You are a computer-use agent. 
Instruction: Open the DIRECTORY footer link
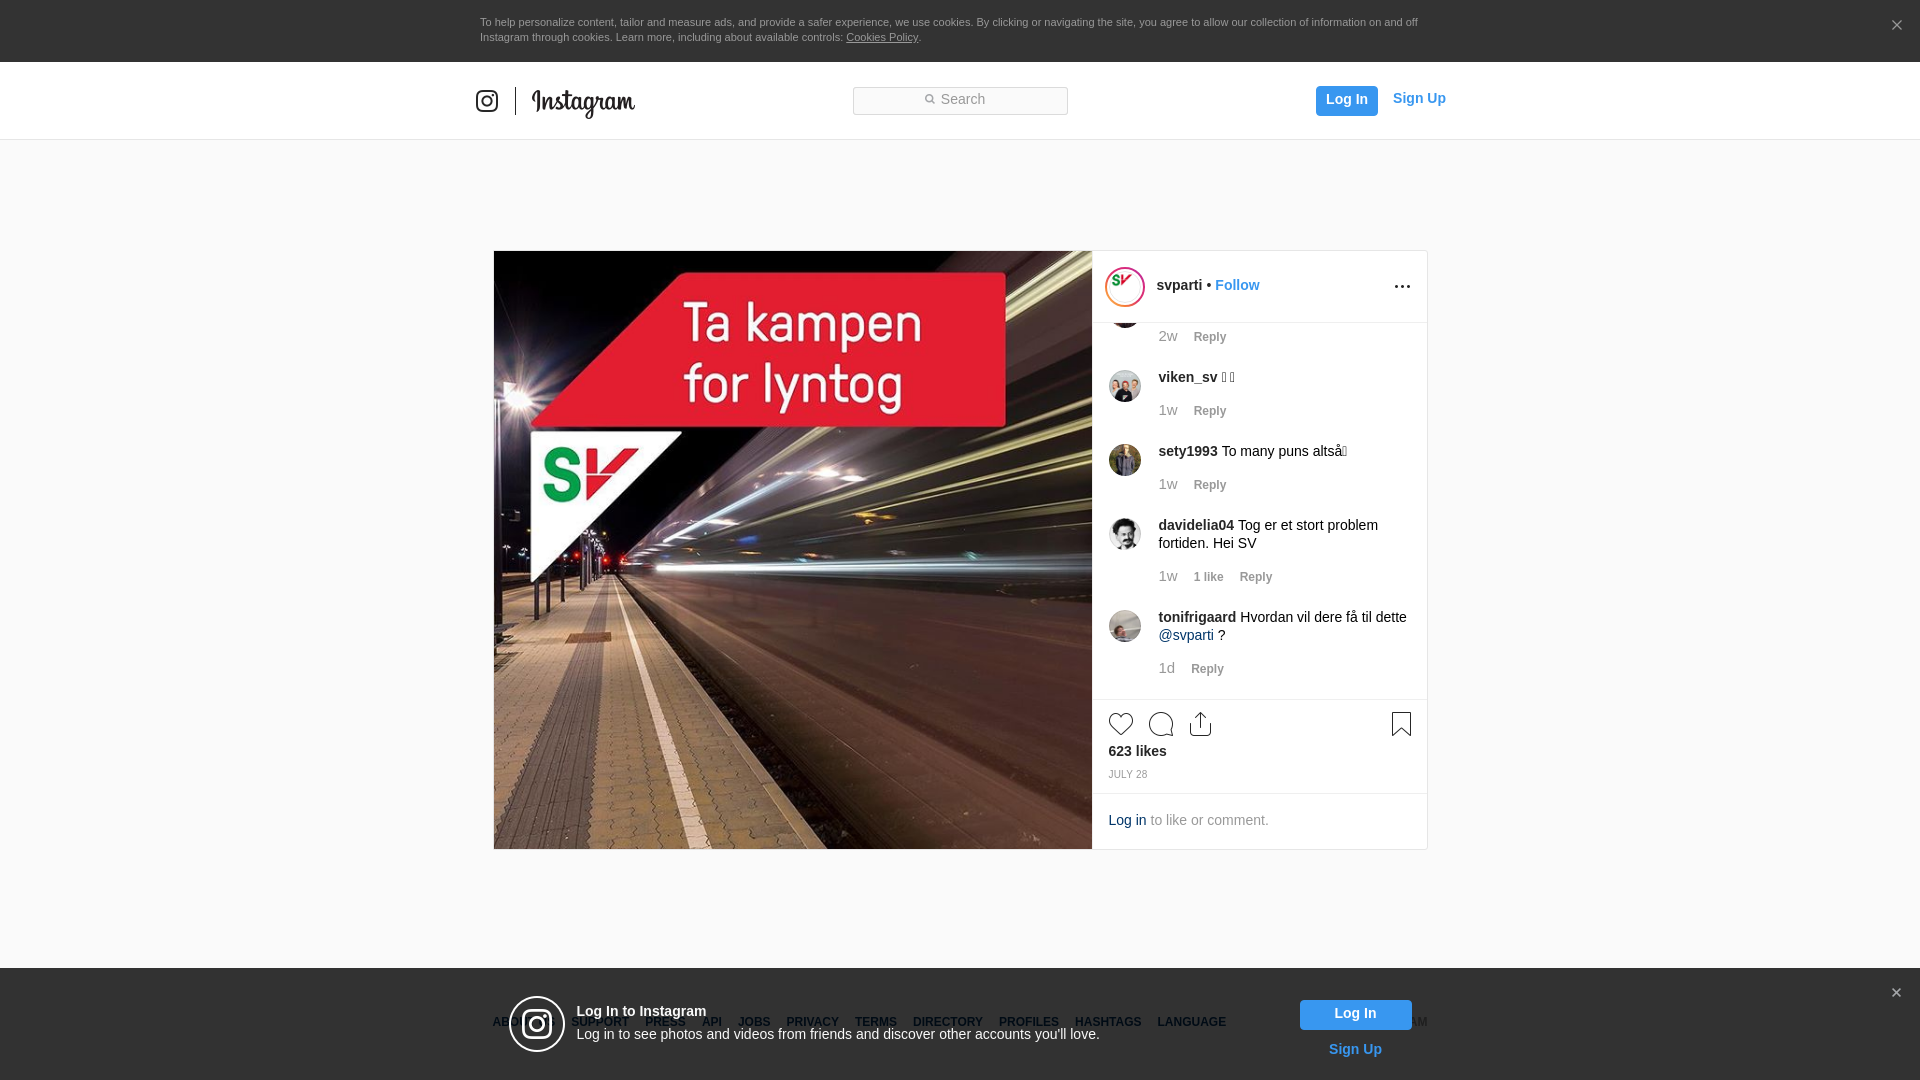[948, 1022]
